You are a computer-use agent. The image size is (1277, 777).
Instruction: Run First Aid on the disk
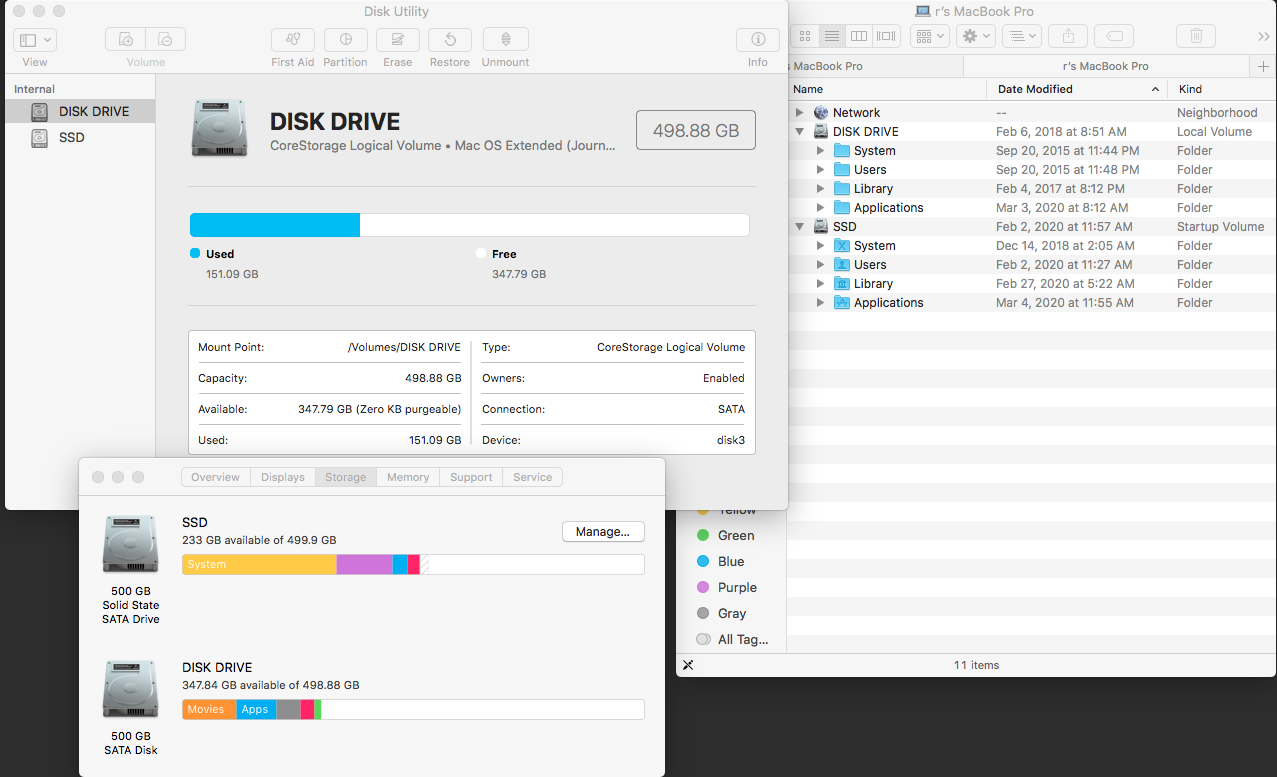(x=293, y=40)
